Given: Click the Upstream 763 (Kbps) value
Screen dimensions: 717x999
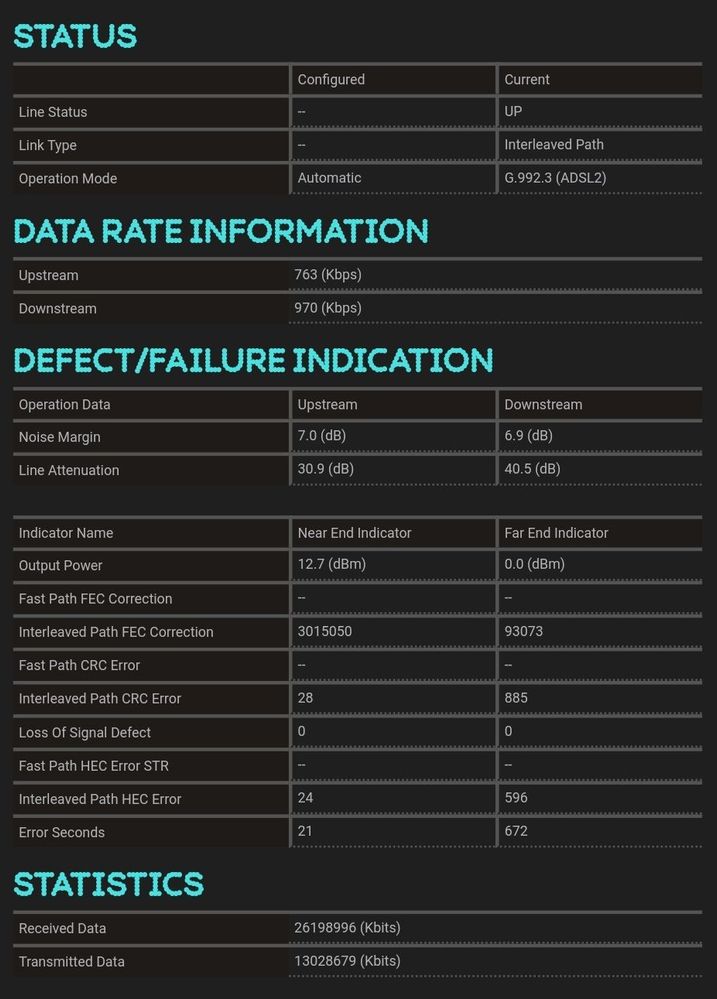Looking at the screenshot, I should pos(328,275).
